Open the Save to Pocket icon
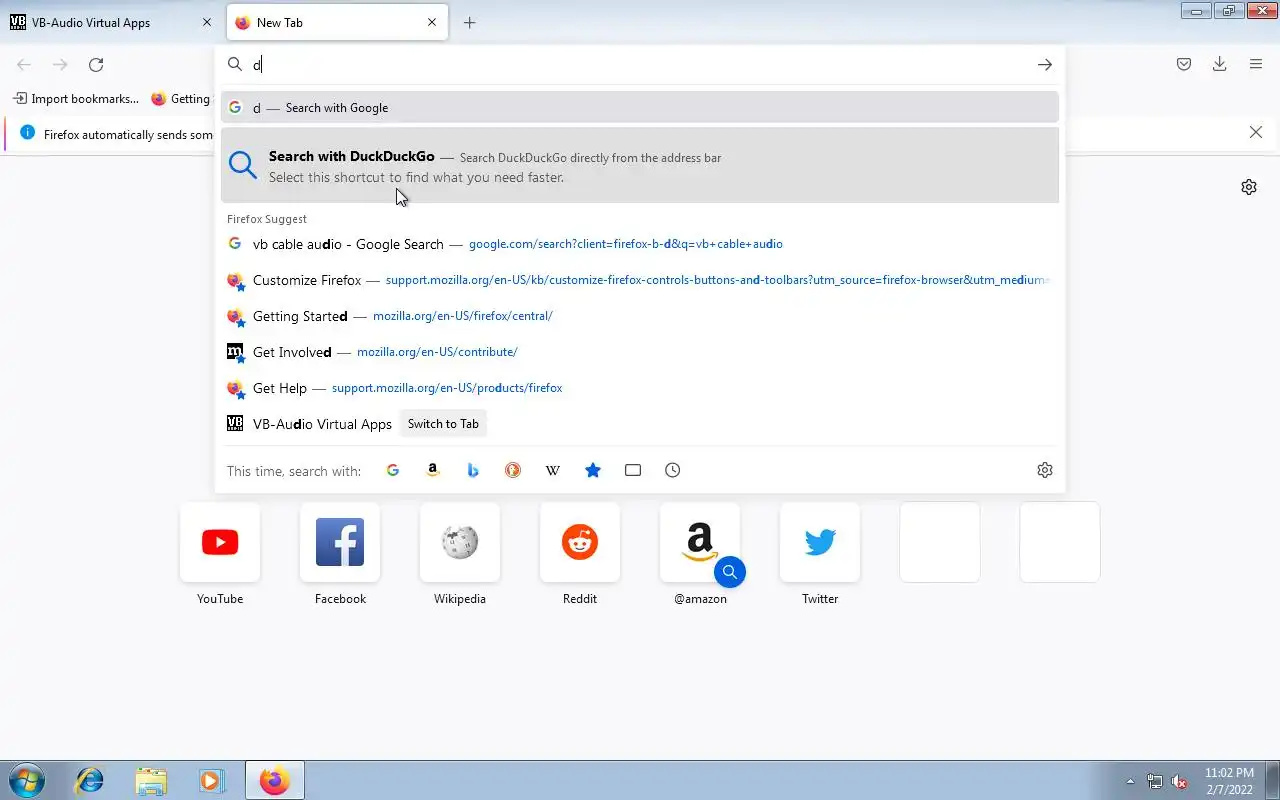The width and height of the screenshot is (1280, 800). coord(1184,65)
